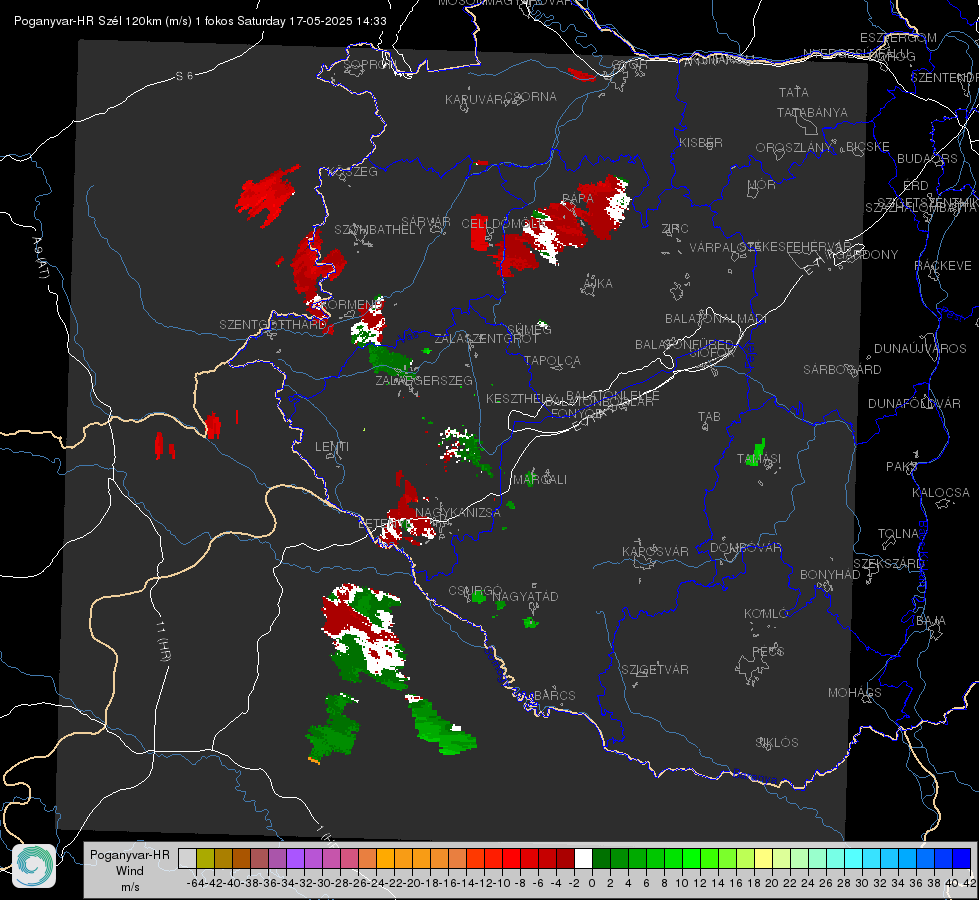Click the TAMÁSI city label

759,459
